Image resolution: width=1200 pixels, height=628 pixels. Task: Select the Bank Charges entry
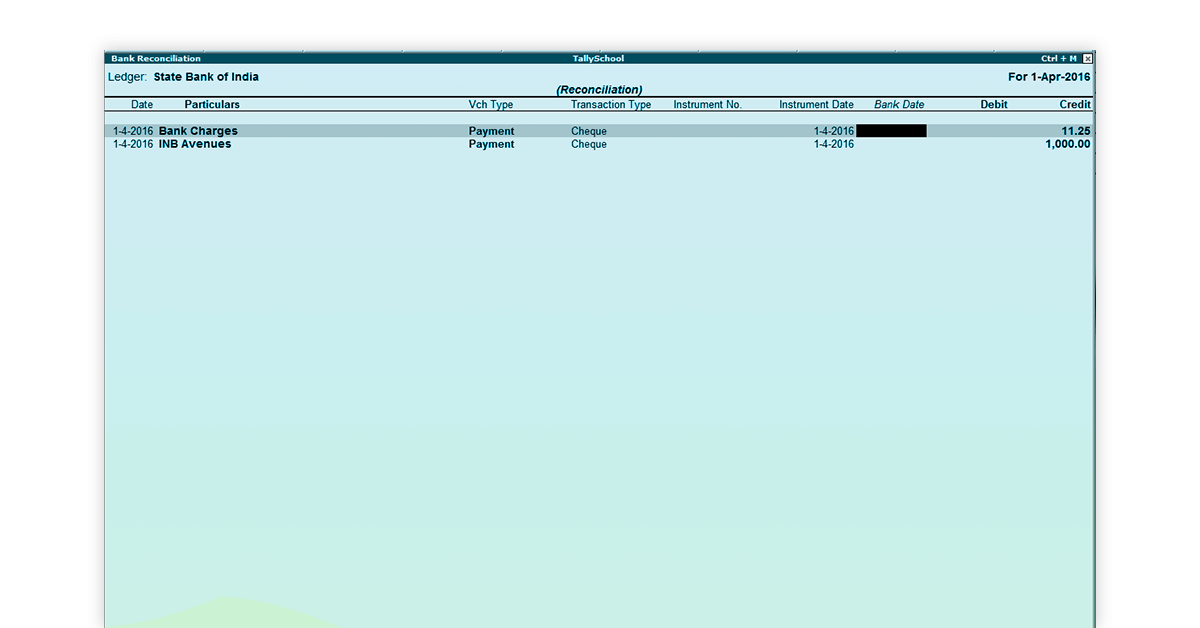click(198, 131)
